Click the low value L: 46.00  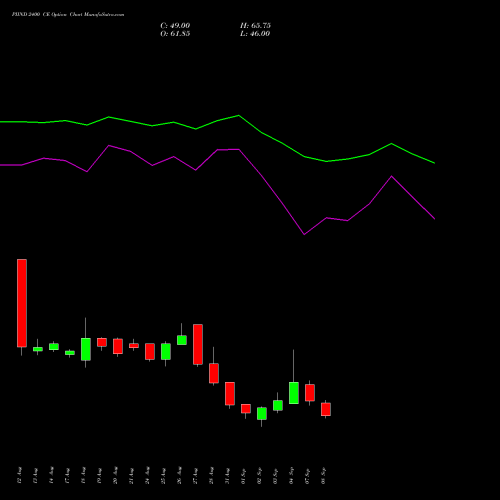255,34
